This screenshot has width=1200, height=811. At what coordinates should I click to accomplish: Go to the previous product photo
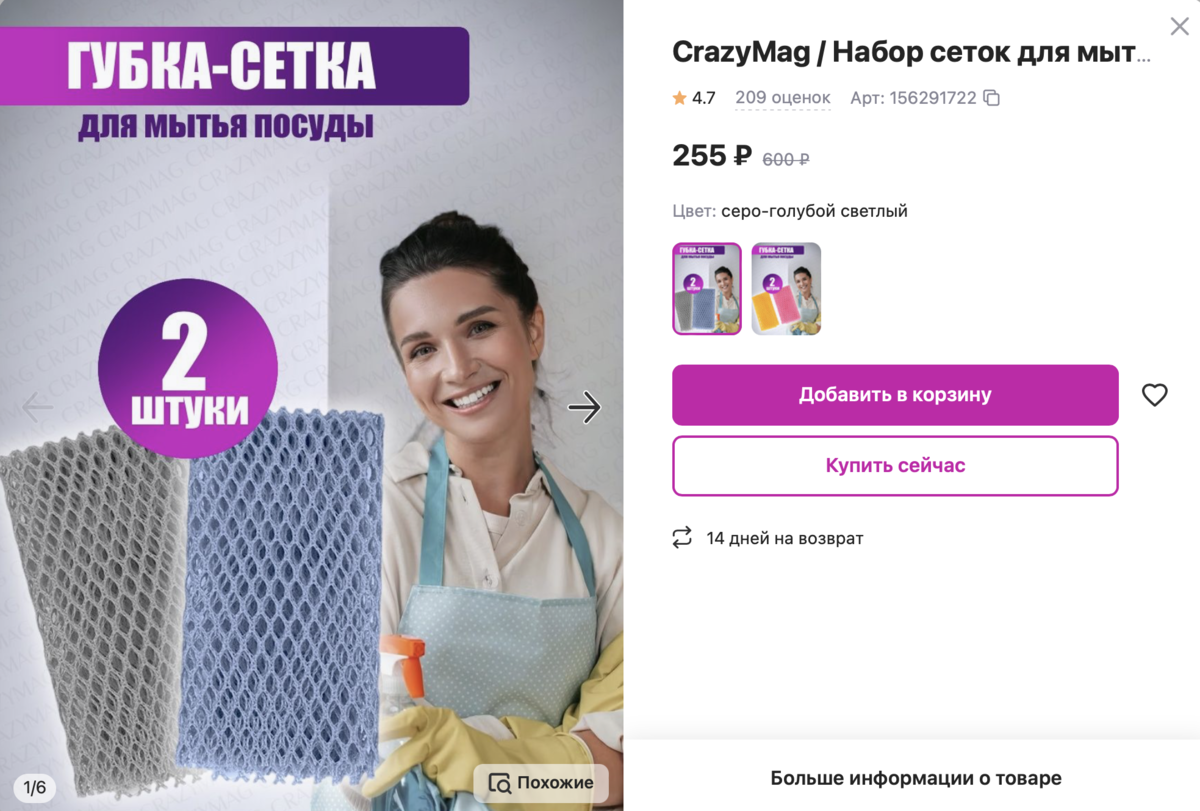(x=38, y=406)
